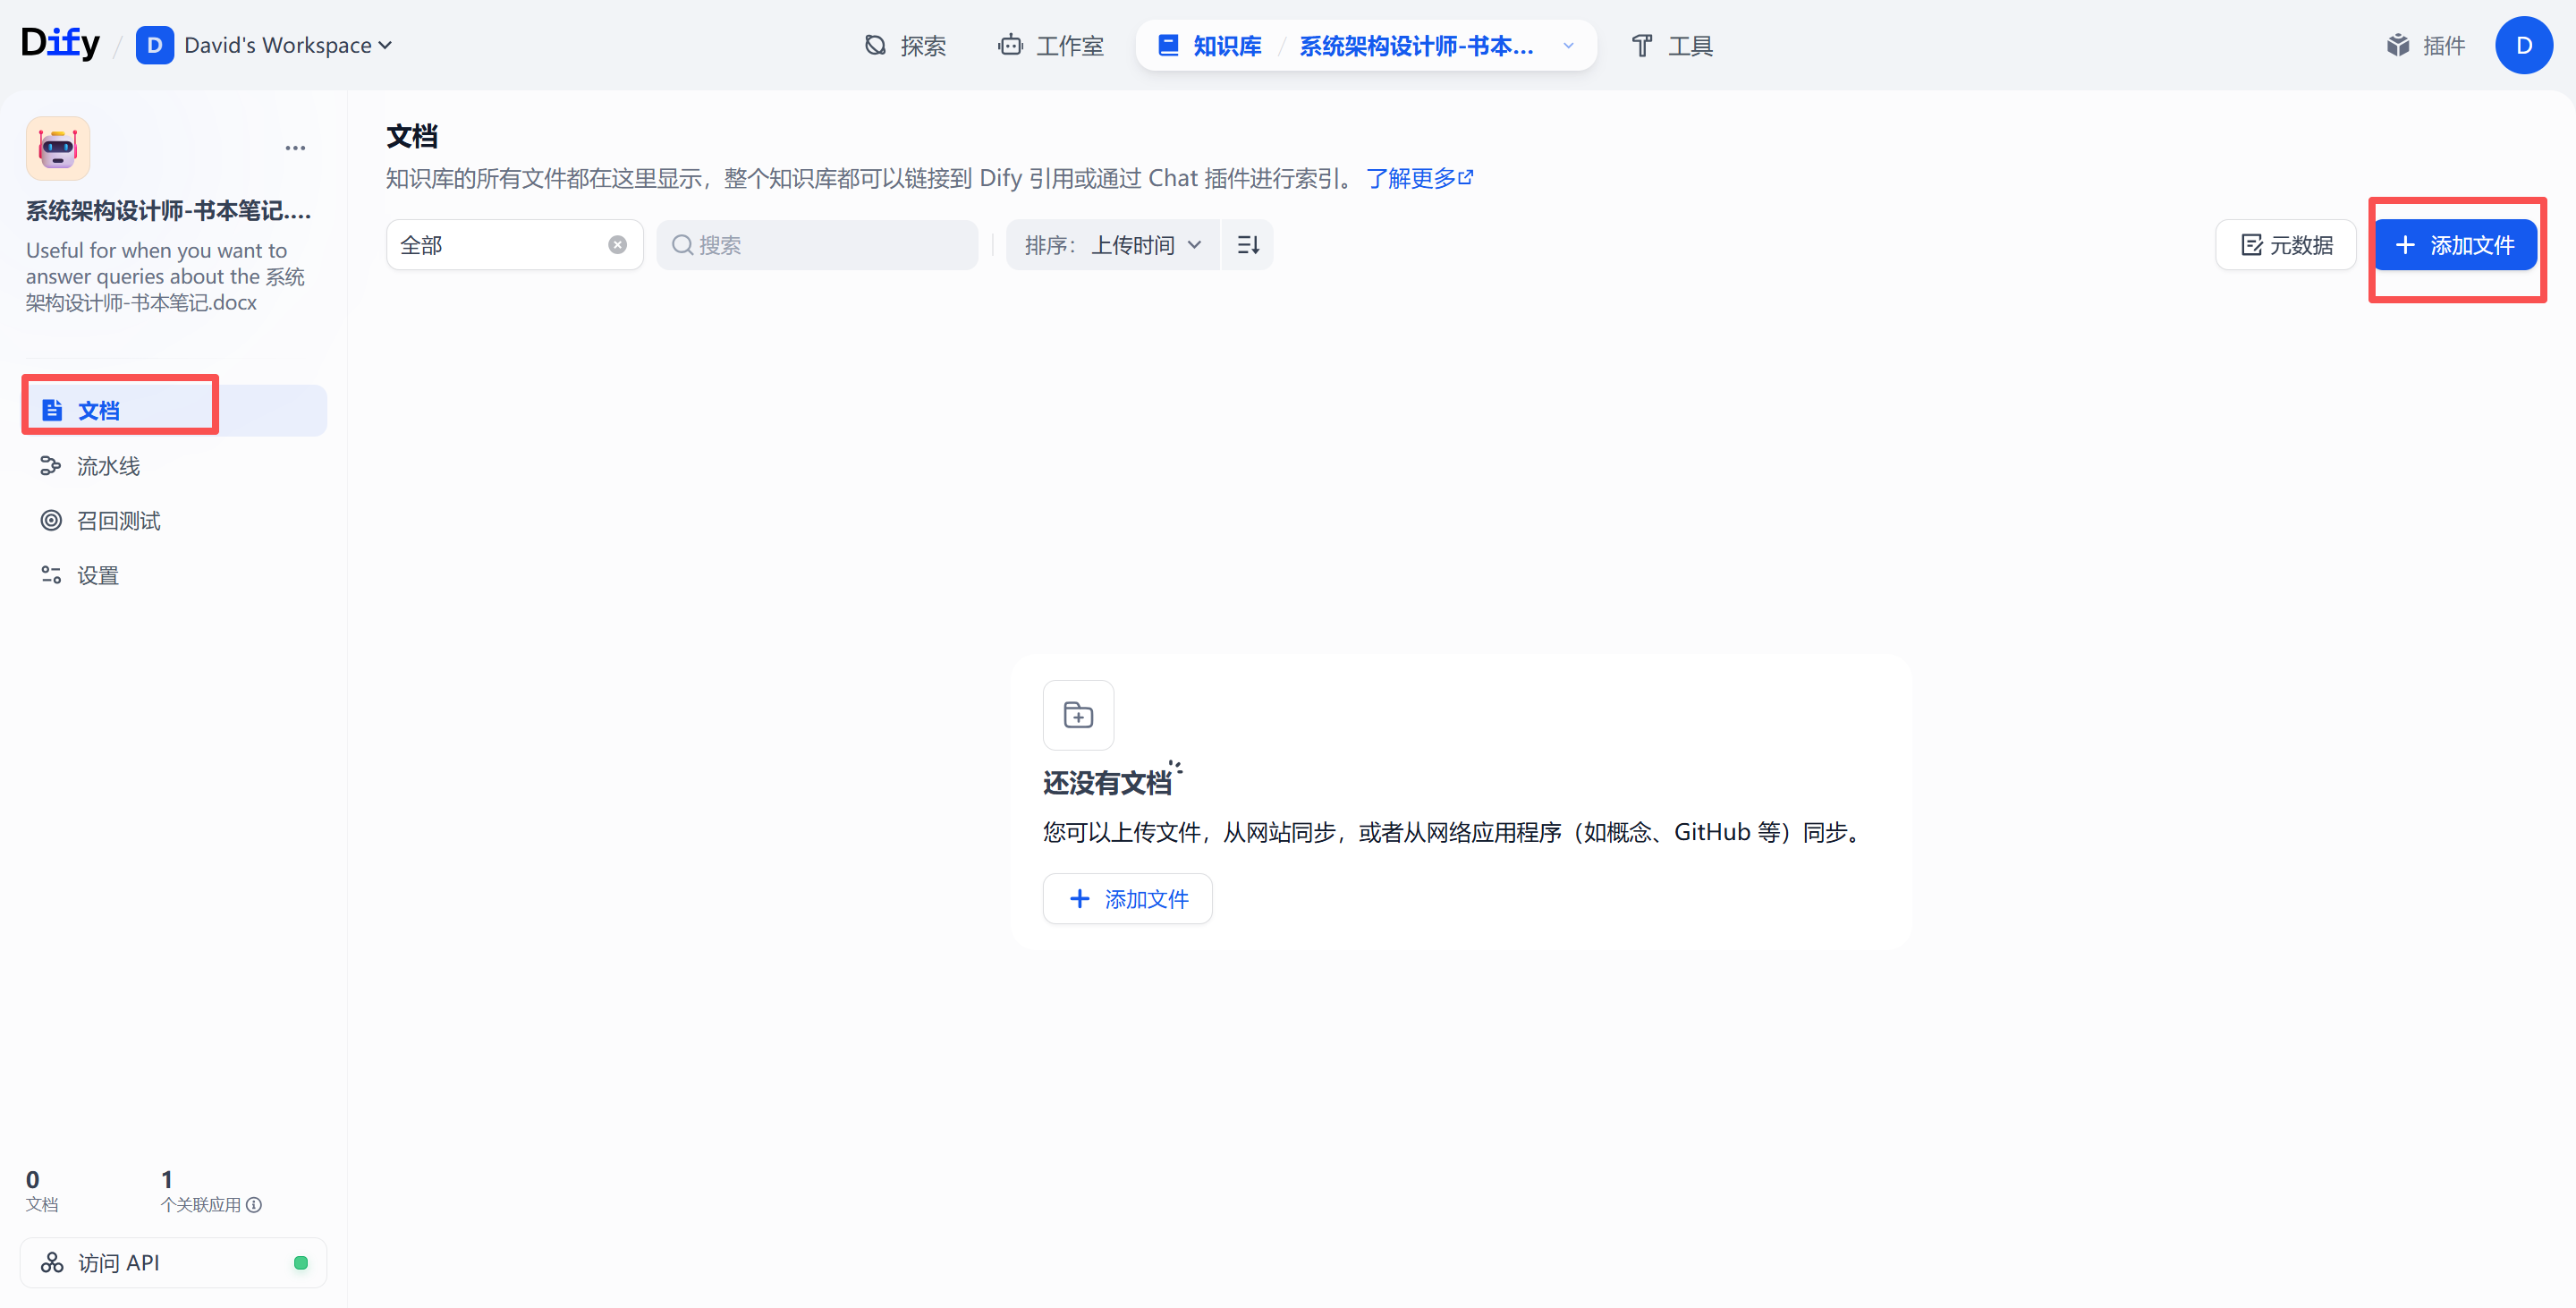Screen dimensions: 2576x1308
Task: Click the info icon beside 个关联应用
Action: pos(254,1205)
